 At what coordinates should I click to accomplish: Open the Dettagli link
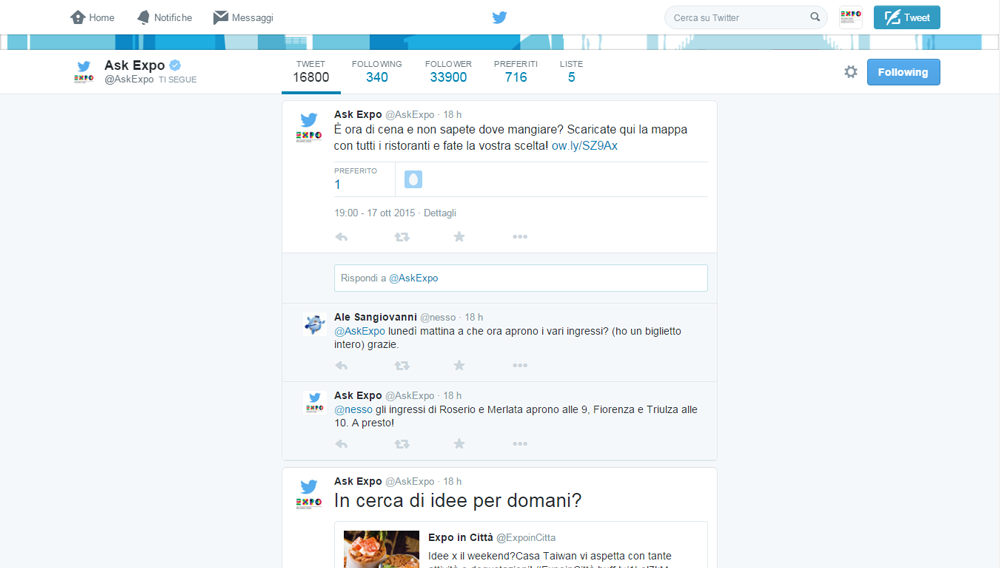pos(440,213)
